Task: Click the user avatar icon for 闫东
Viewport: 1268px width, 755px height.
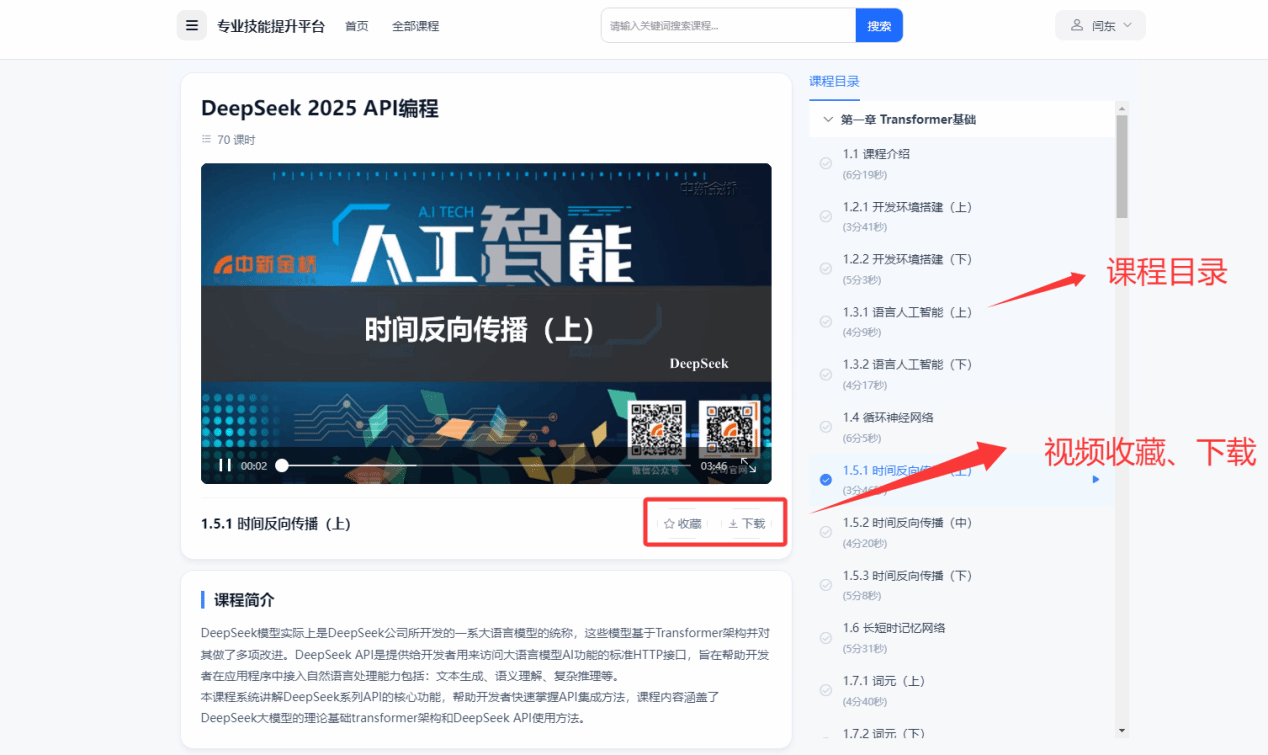Action: [1077, 25]
